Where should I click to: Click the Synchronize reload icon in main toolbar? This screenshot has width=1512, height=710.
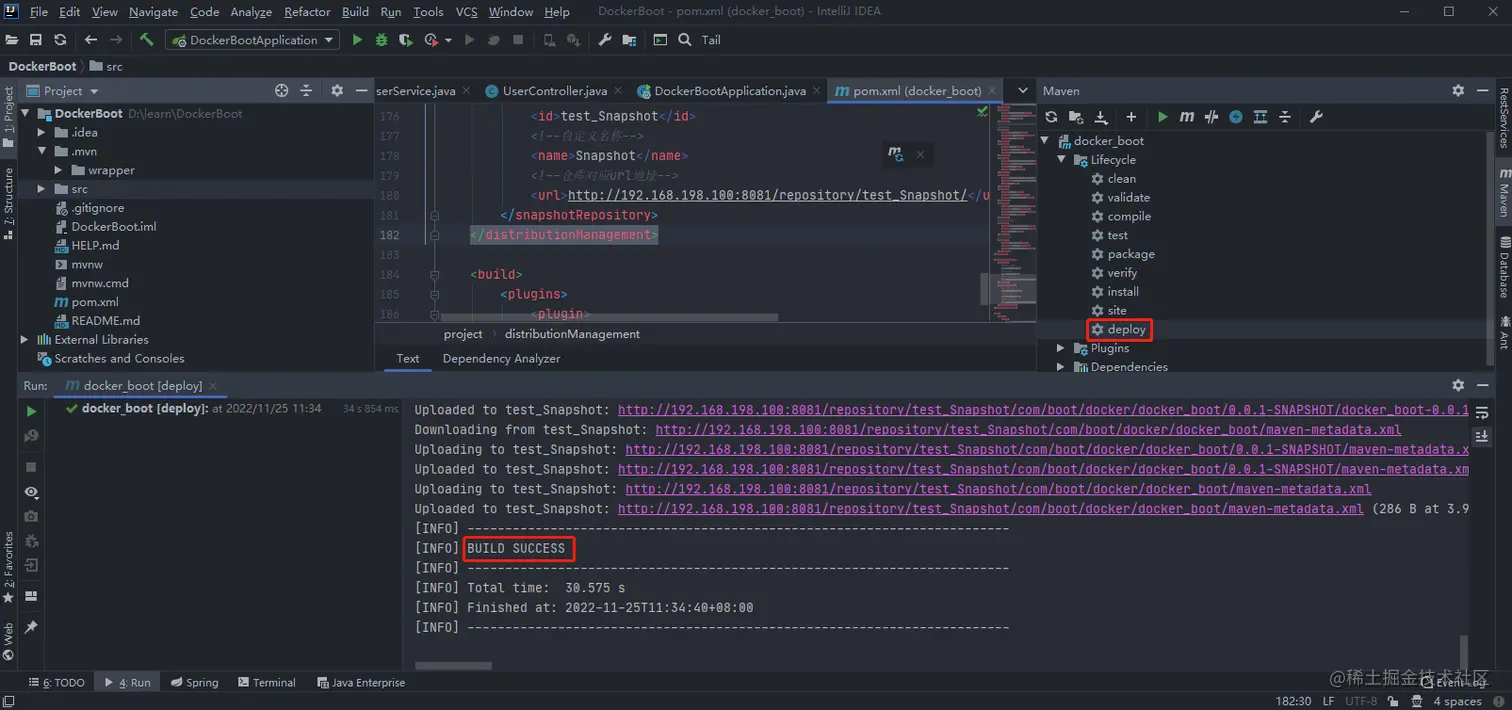click(x=60, y=40)
